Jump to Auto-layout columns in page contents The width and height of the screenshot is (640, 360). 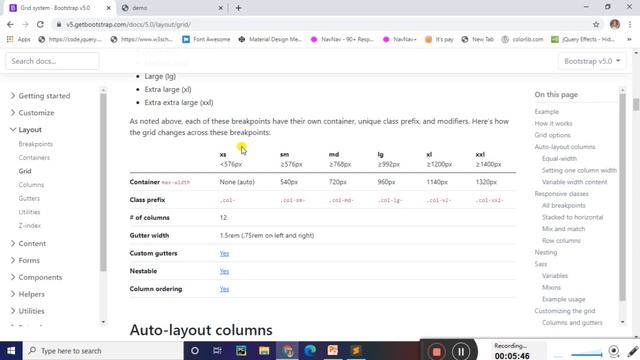[x=565, y=147]
